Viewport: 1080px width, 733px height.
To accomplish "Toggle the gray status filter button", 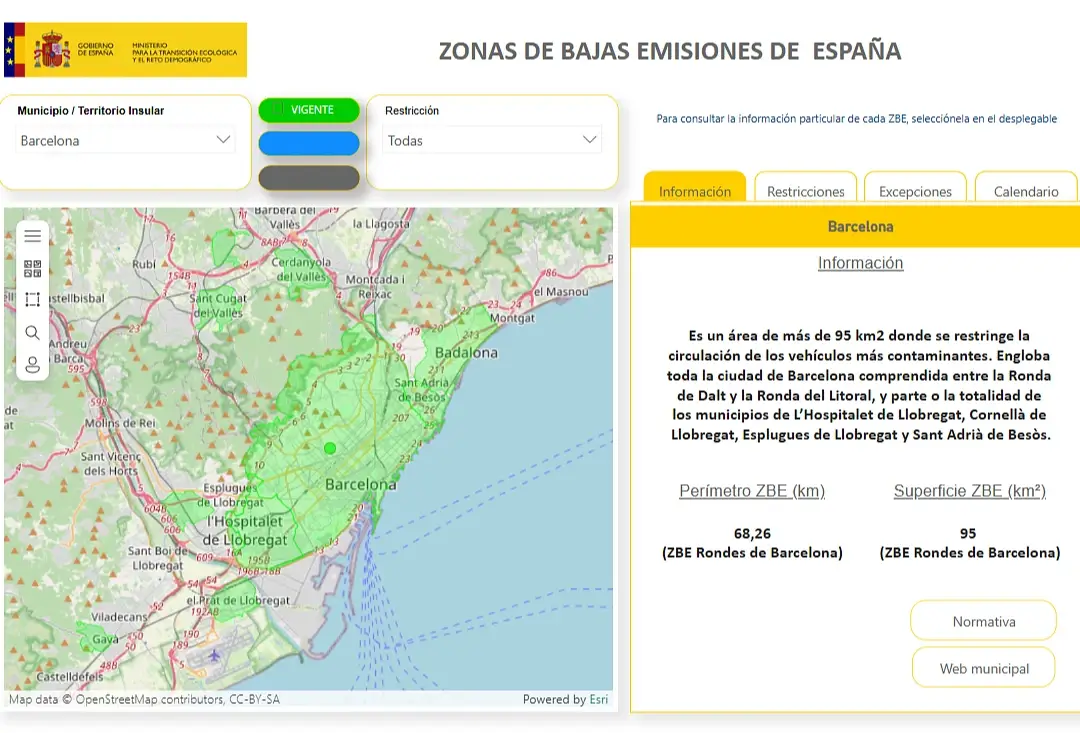I will point(309,178).
